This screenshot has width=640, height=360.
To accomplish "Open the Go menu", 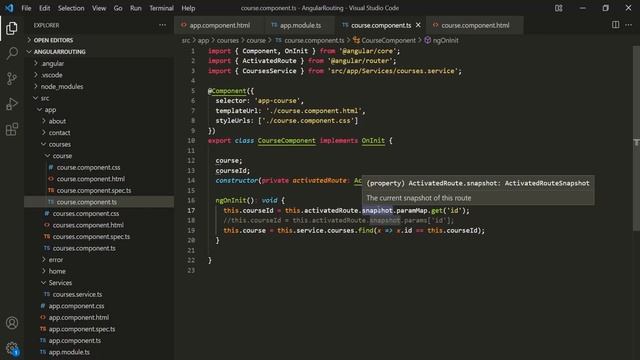I will pyautogui.click(x=118, y=8).
